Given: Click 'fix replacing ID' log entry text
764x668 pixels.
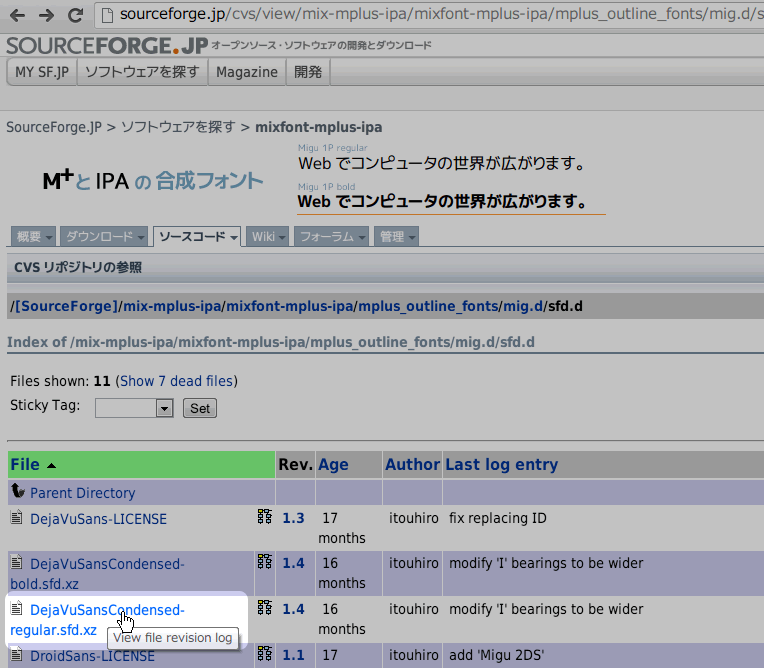Looking at the screenshot, I should [497, 517].
